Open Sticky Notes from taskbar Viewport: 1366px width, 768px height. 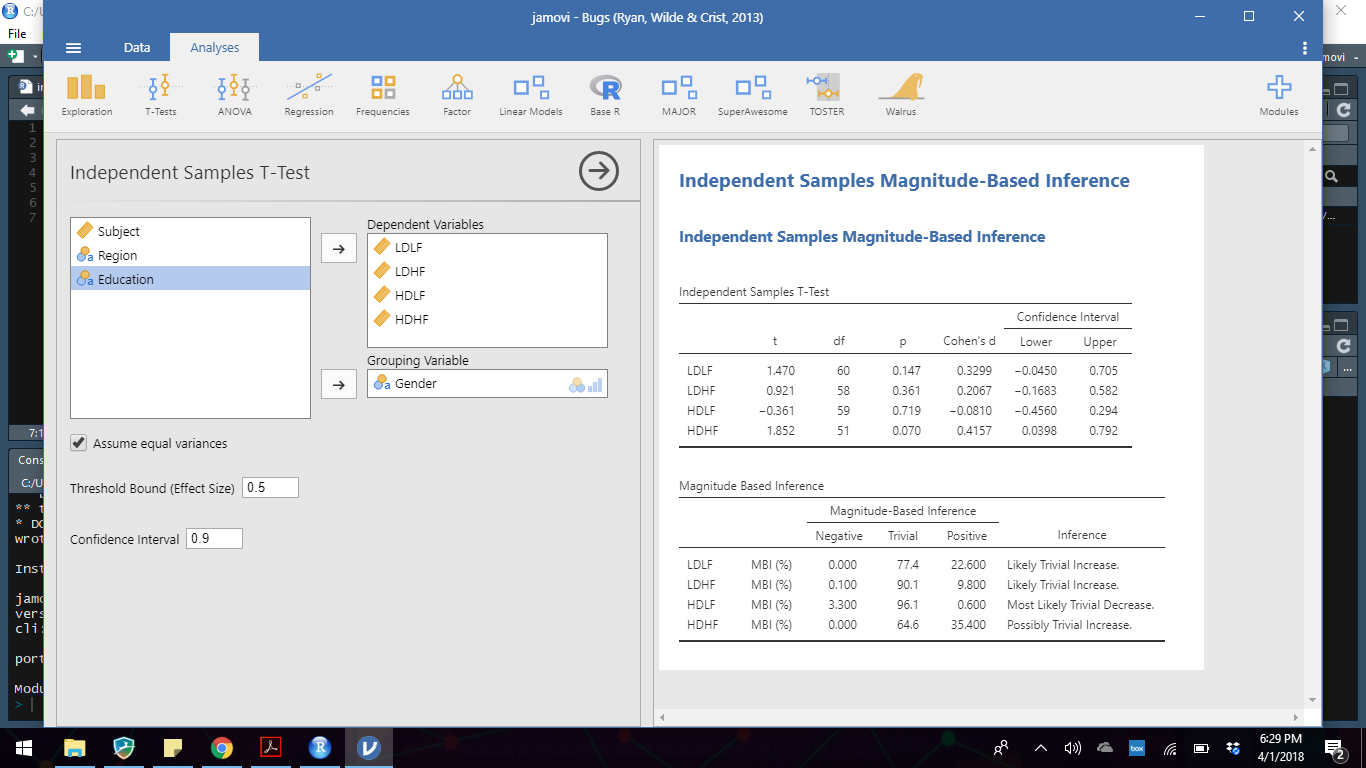click(173, 747)
